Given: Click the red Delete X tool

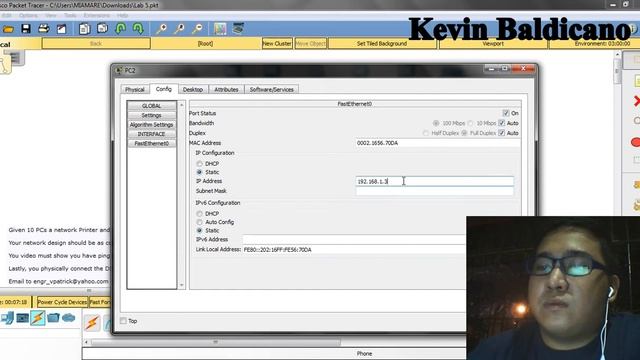Looking at the screenshot, I should pyautogui.click(x=636, y=101).
